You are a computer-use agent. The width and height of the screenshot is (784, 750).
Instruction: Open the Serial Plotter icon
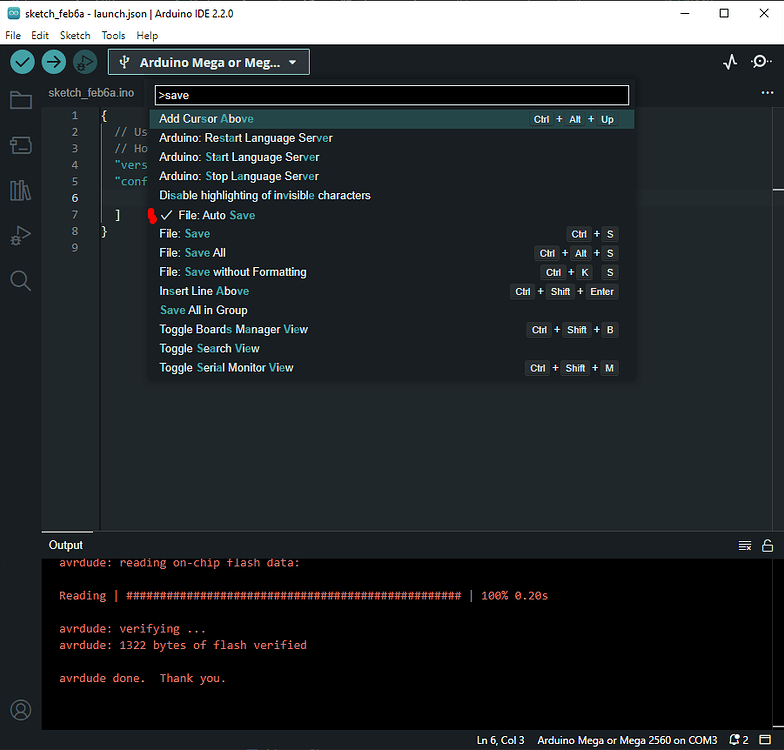730,62
